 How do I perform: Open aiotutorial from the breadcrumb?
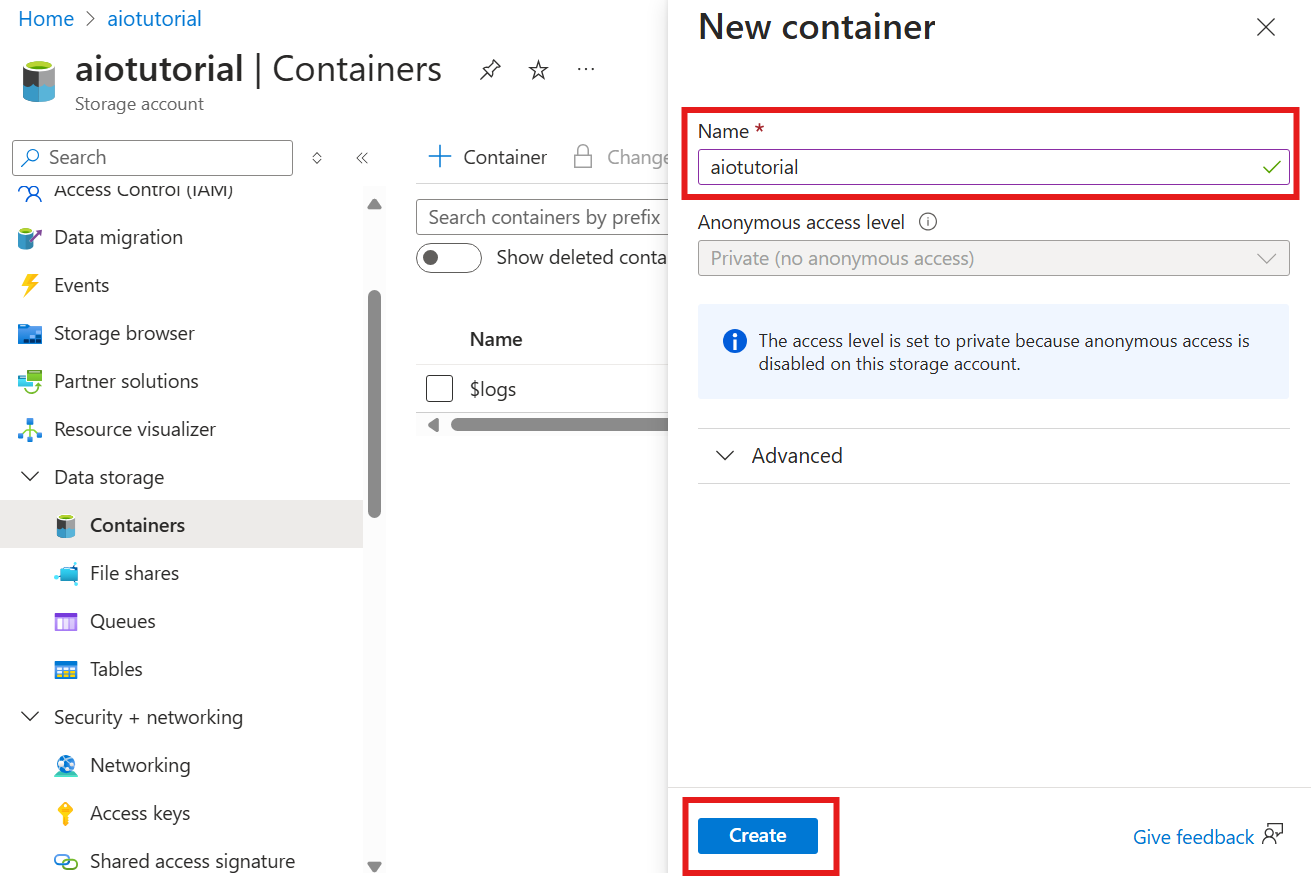coord(154,18)
